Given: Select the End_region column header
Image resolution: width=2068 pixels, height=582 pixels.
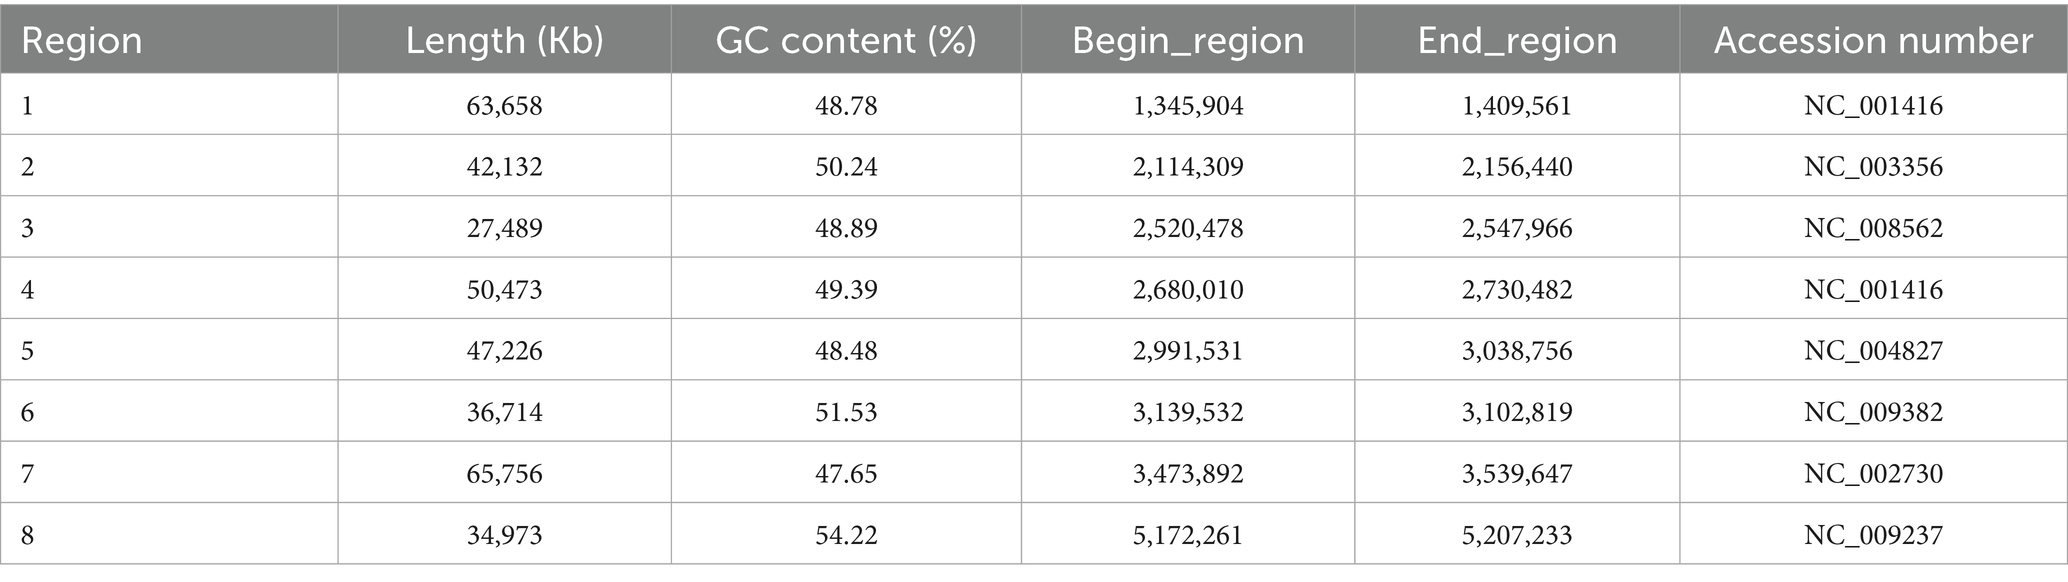Looking at the screenshot, I should point(1517,41).
